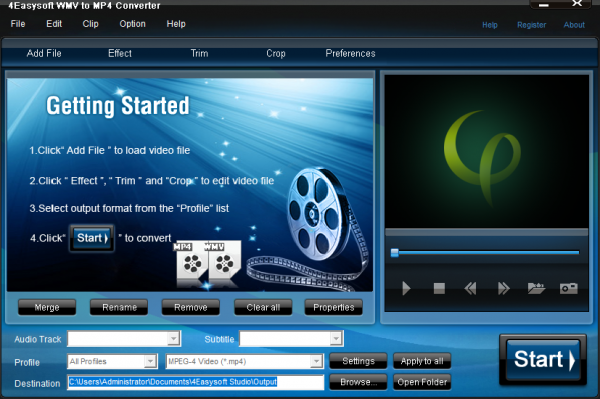Click Add File in the toolbar

pos(44,53)
